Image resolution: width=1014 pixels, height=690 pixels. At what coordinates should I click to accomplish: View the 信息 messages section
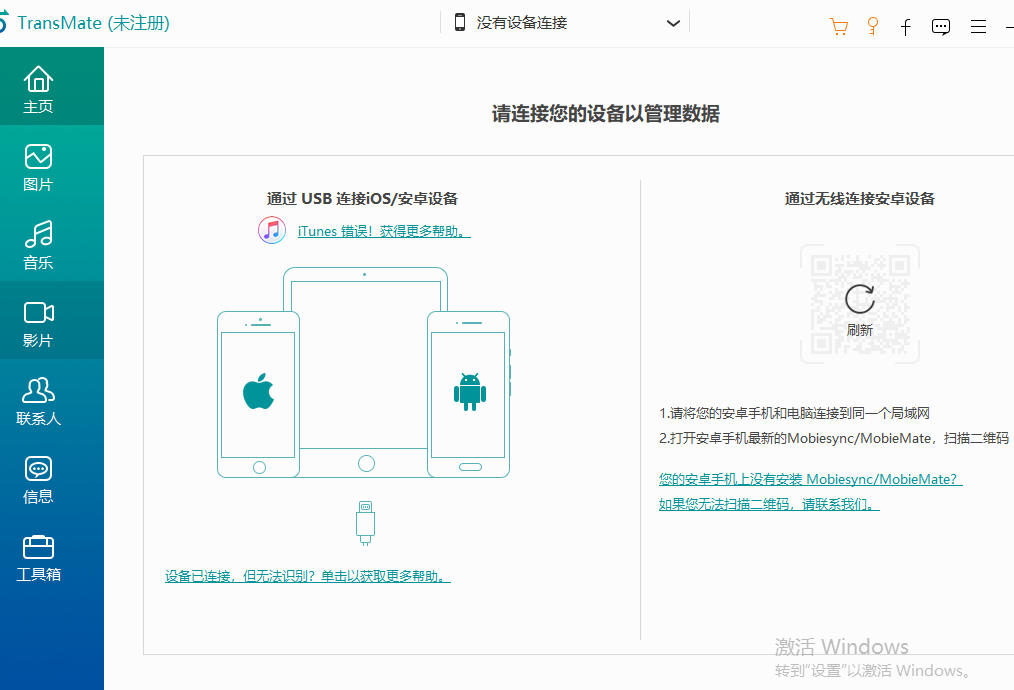[x=38, y=479]
